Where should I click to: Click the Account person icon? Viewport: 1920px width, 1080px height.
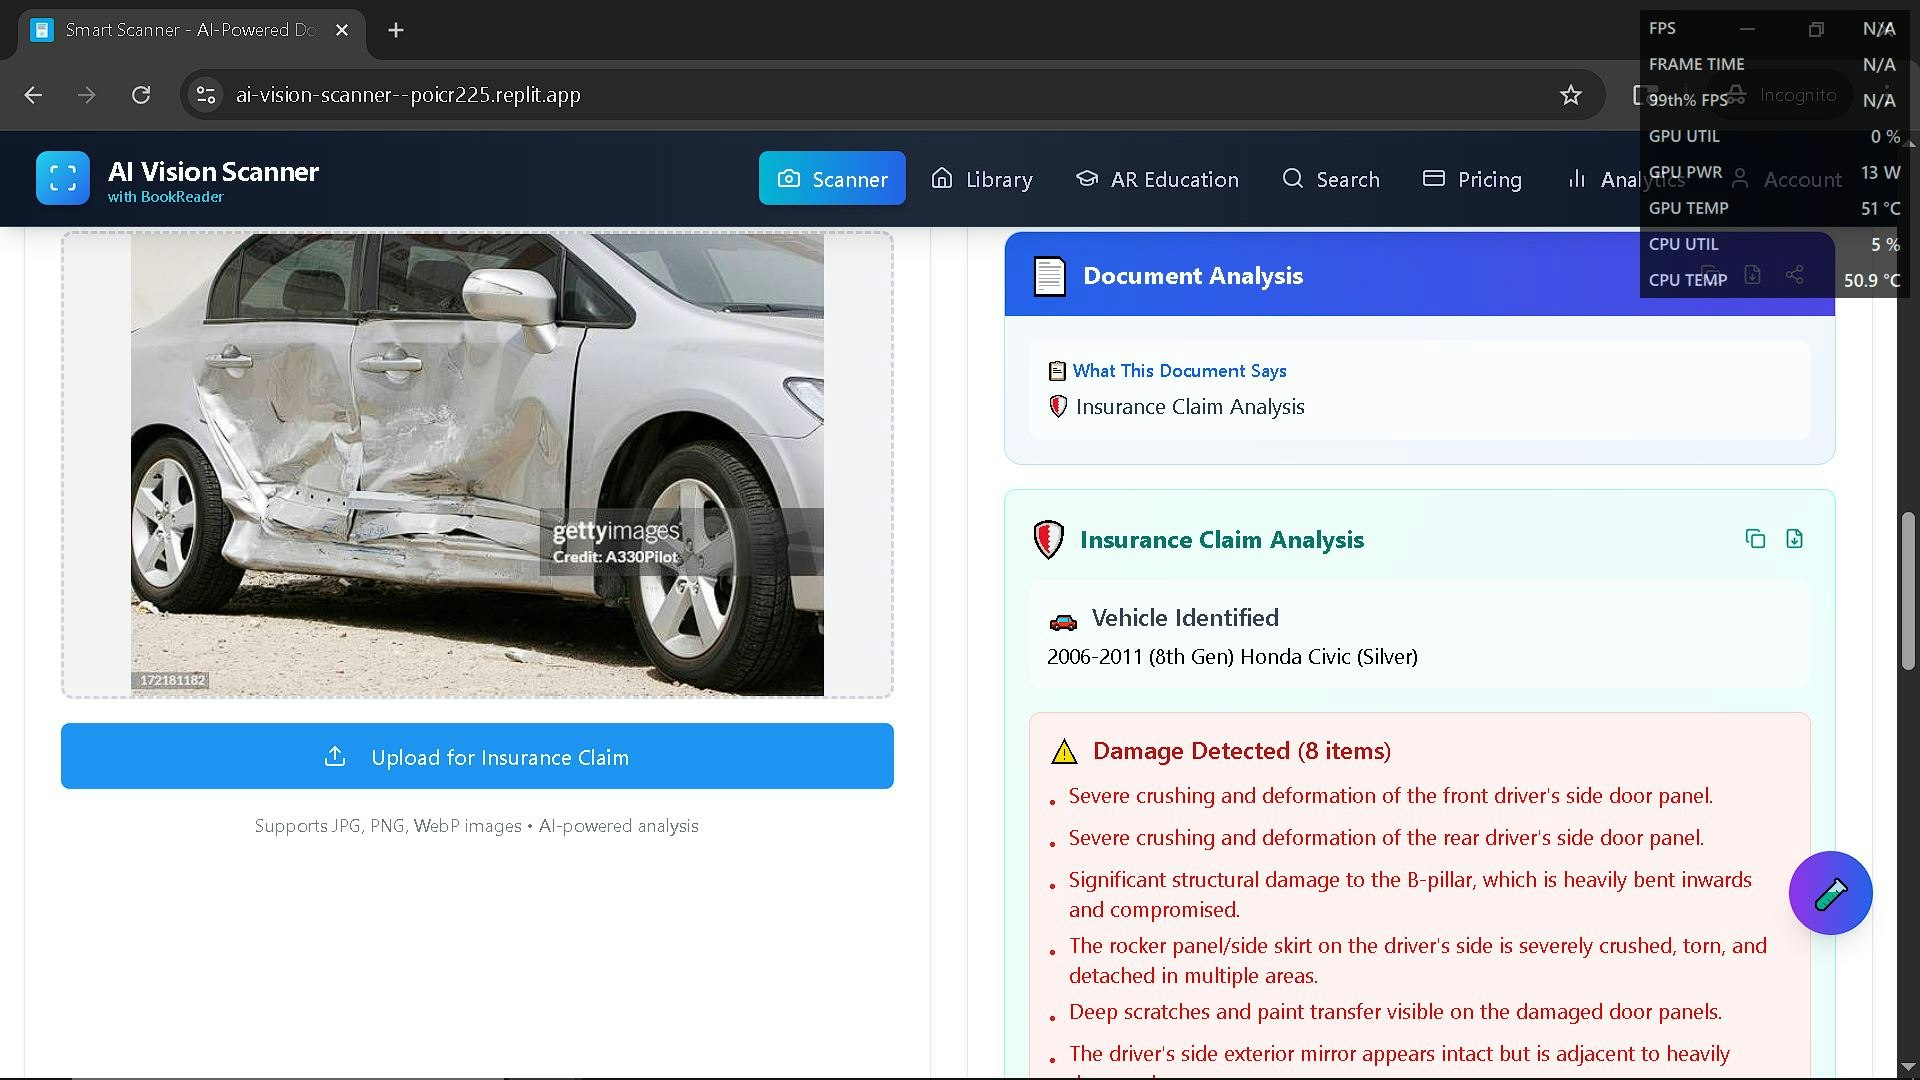tap(1739, 179)
